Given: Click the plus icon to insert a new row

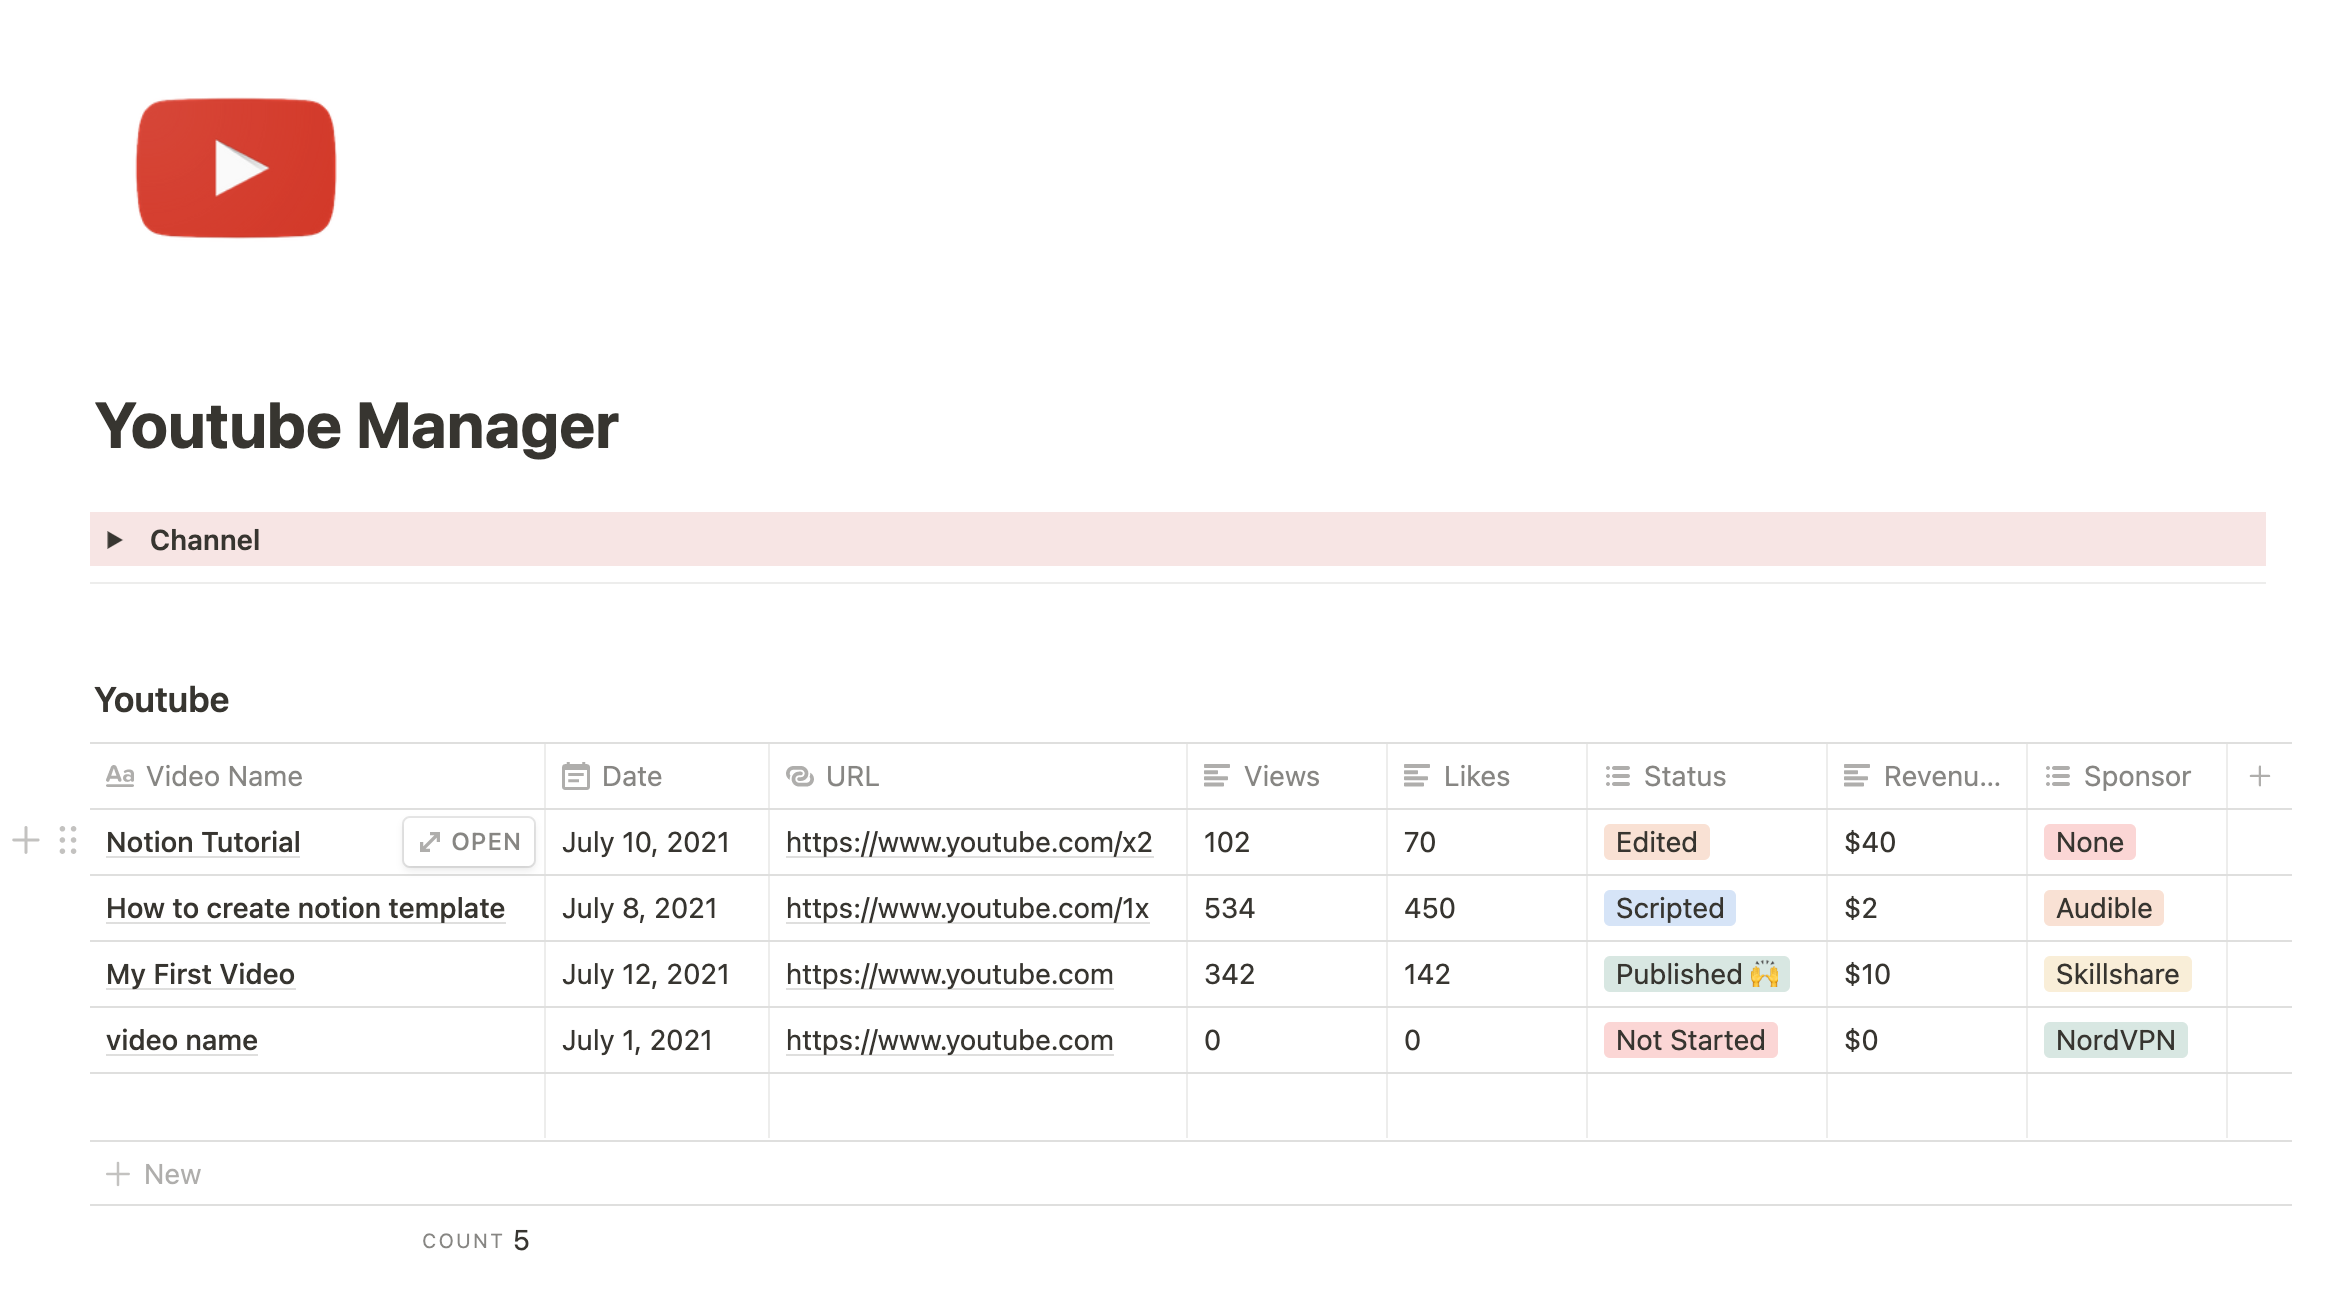Looking at the screenshot, I should (x=24, y=842).
